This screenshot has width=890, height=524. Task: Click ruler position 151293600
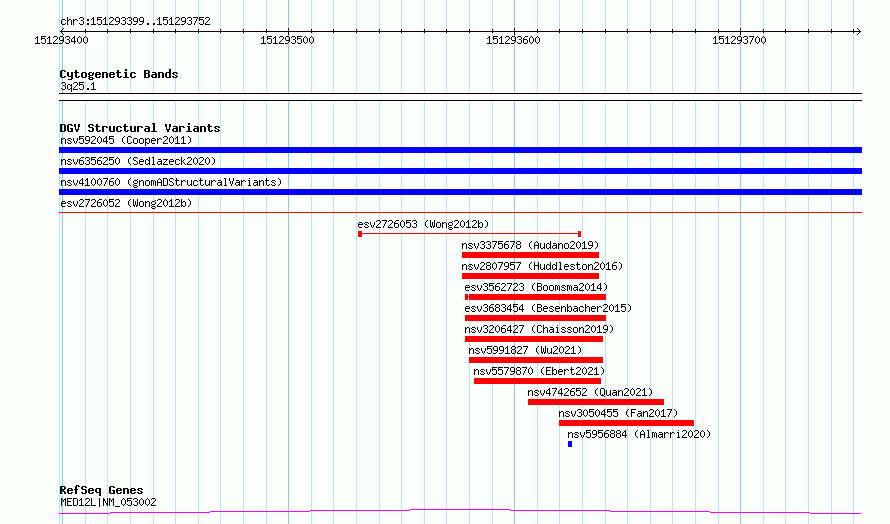pos(513,40)
